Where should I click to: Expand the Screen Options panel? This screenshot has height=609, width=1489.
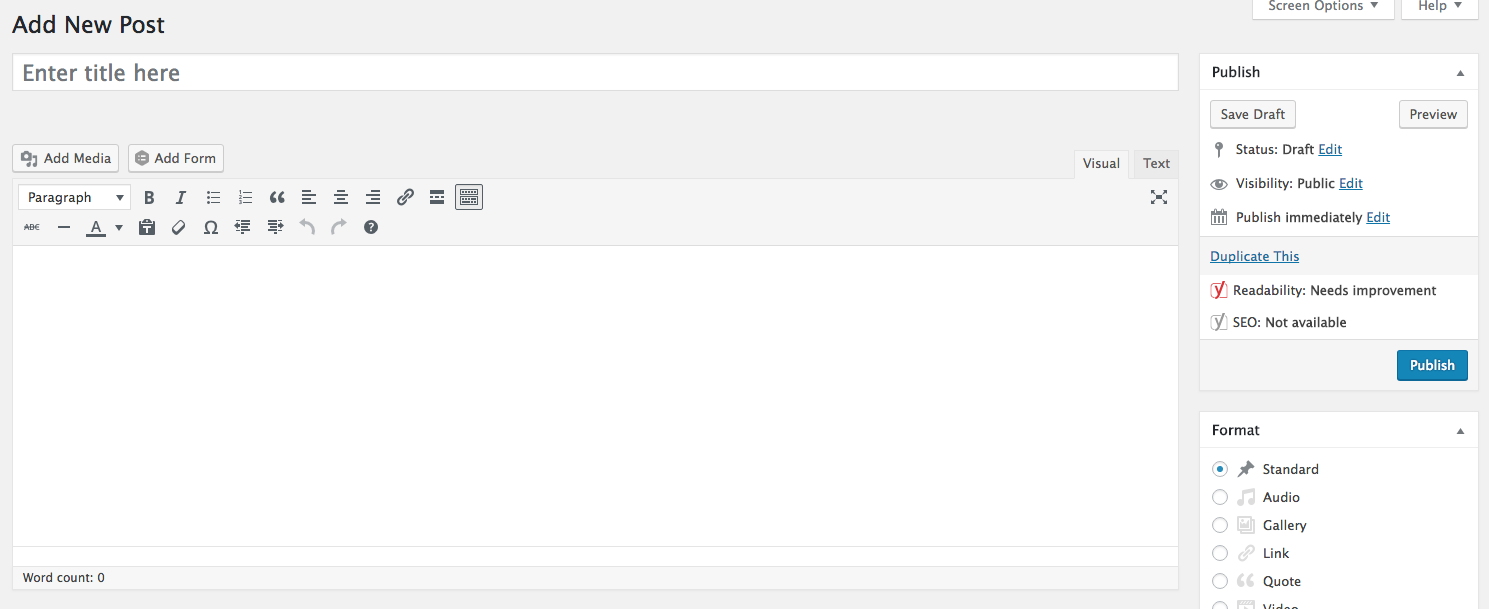coord(1323,7)
